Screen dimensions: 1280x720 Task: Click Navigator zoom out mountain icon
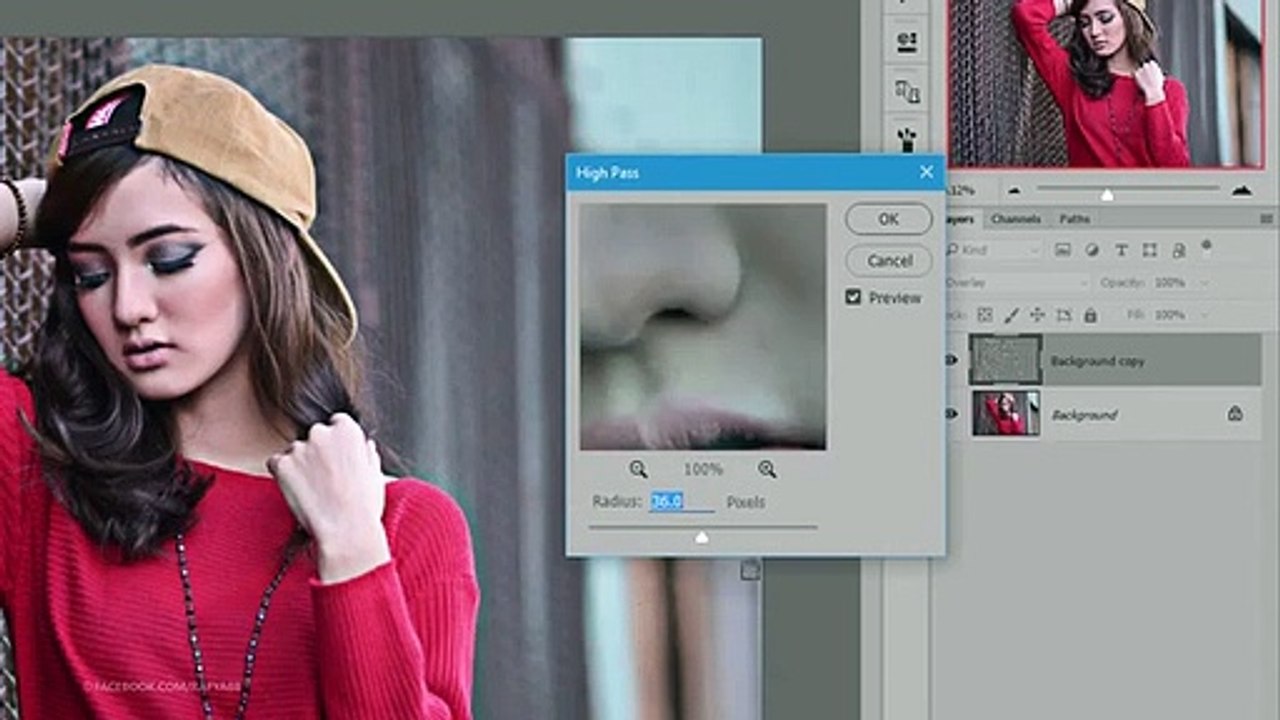pos(1013,190)
